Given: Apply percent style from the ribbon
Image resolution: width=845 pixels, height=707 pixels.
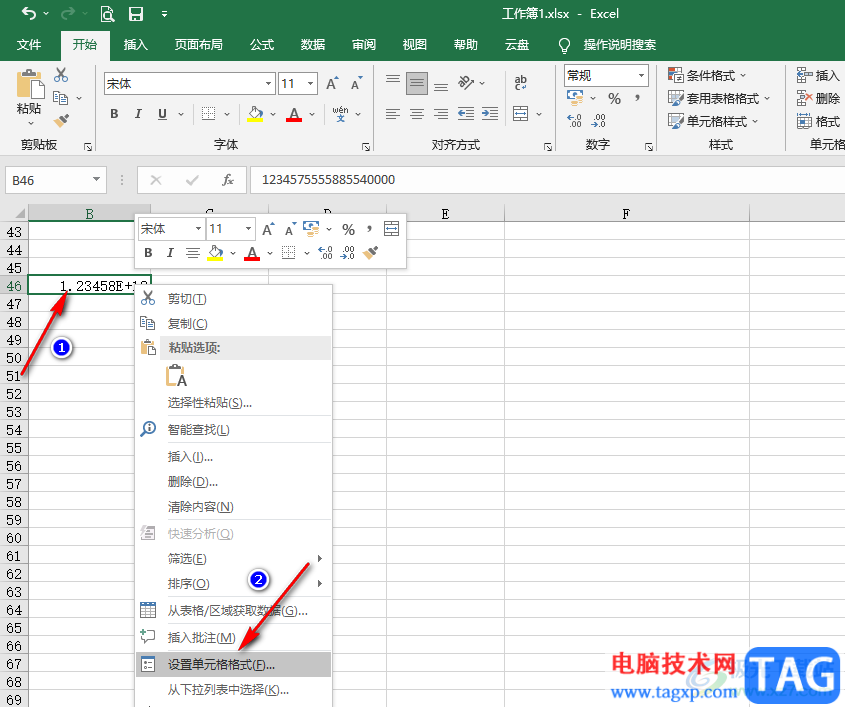Looking at the screenshot, I should tap(614, 99).
